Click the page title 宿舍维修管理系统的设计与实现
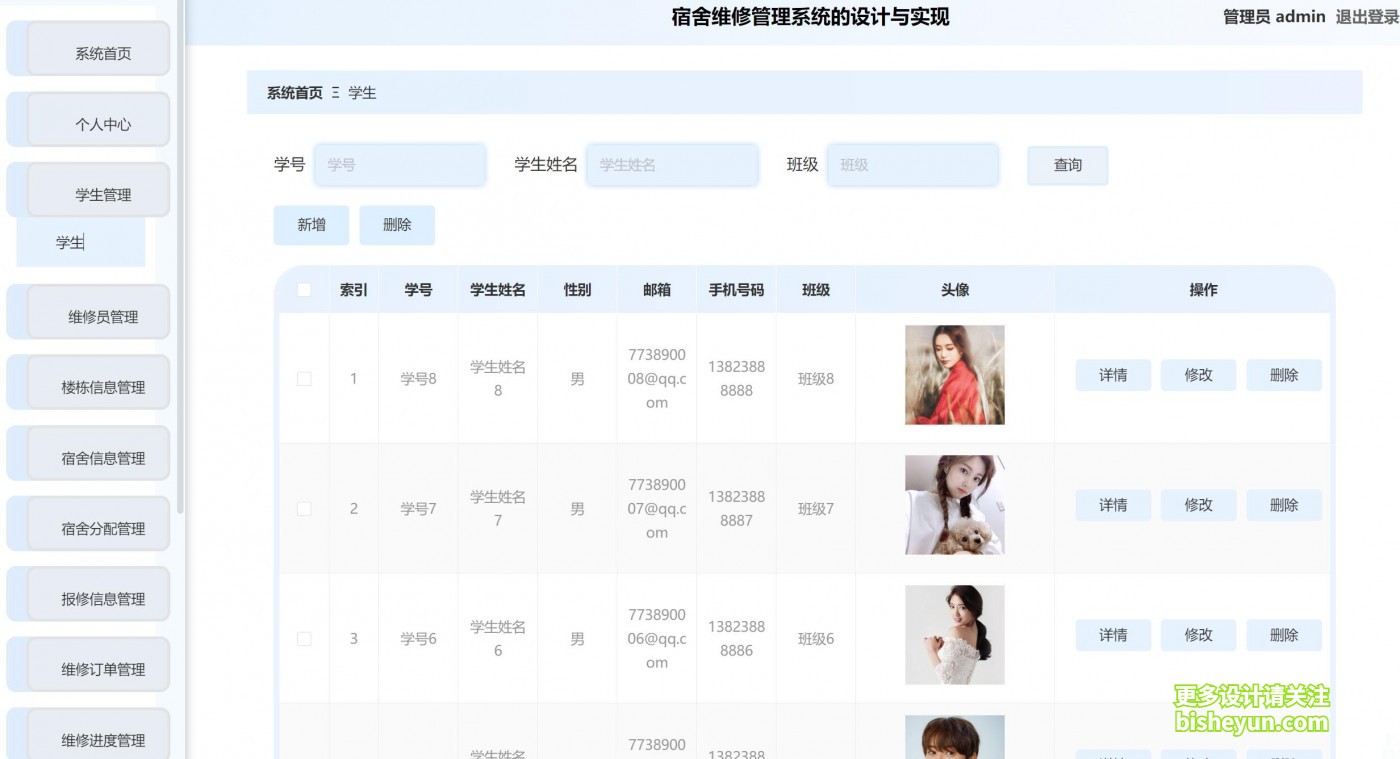The height and width of the screenshot is (759, 1400). pyautogui.click(x=810, y=17)
